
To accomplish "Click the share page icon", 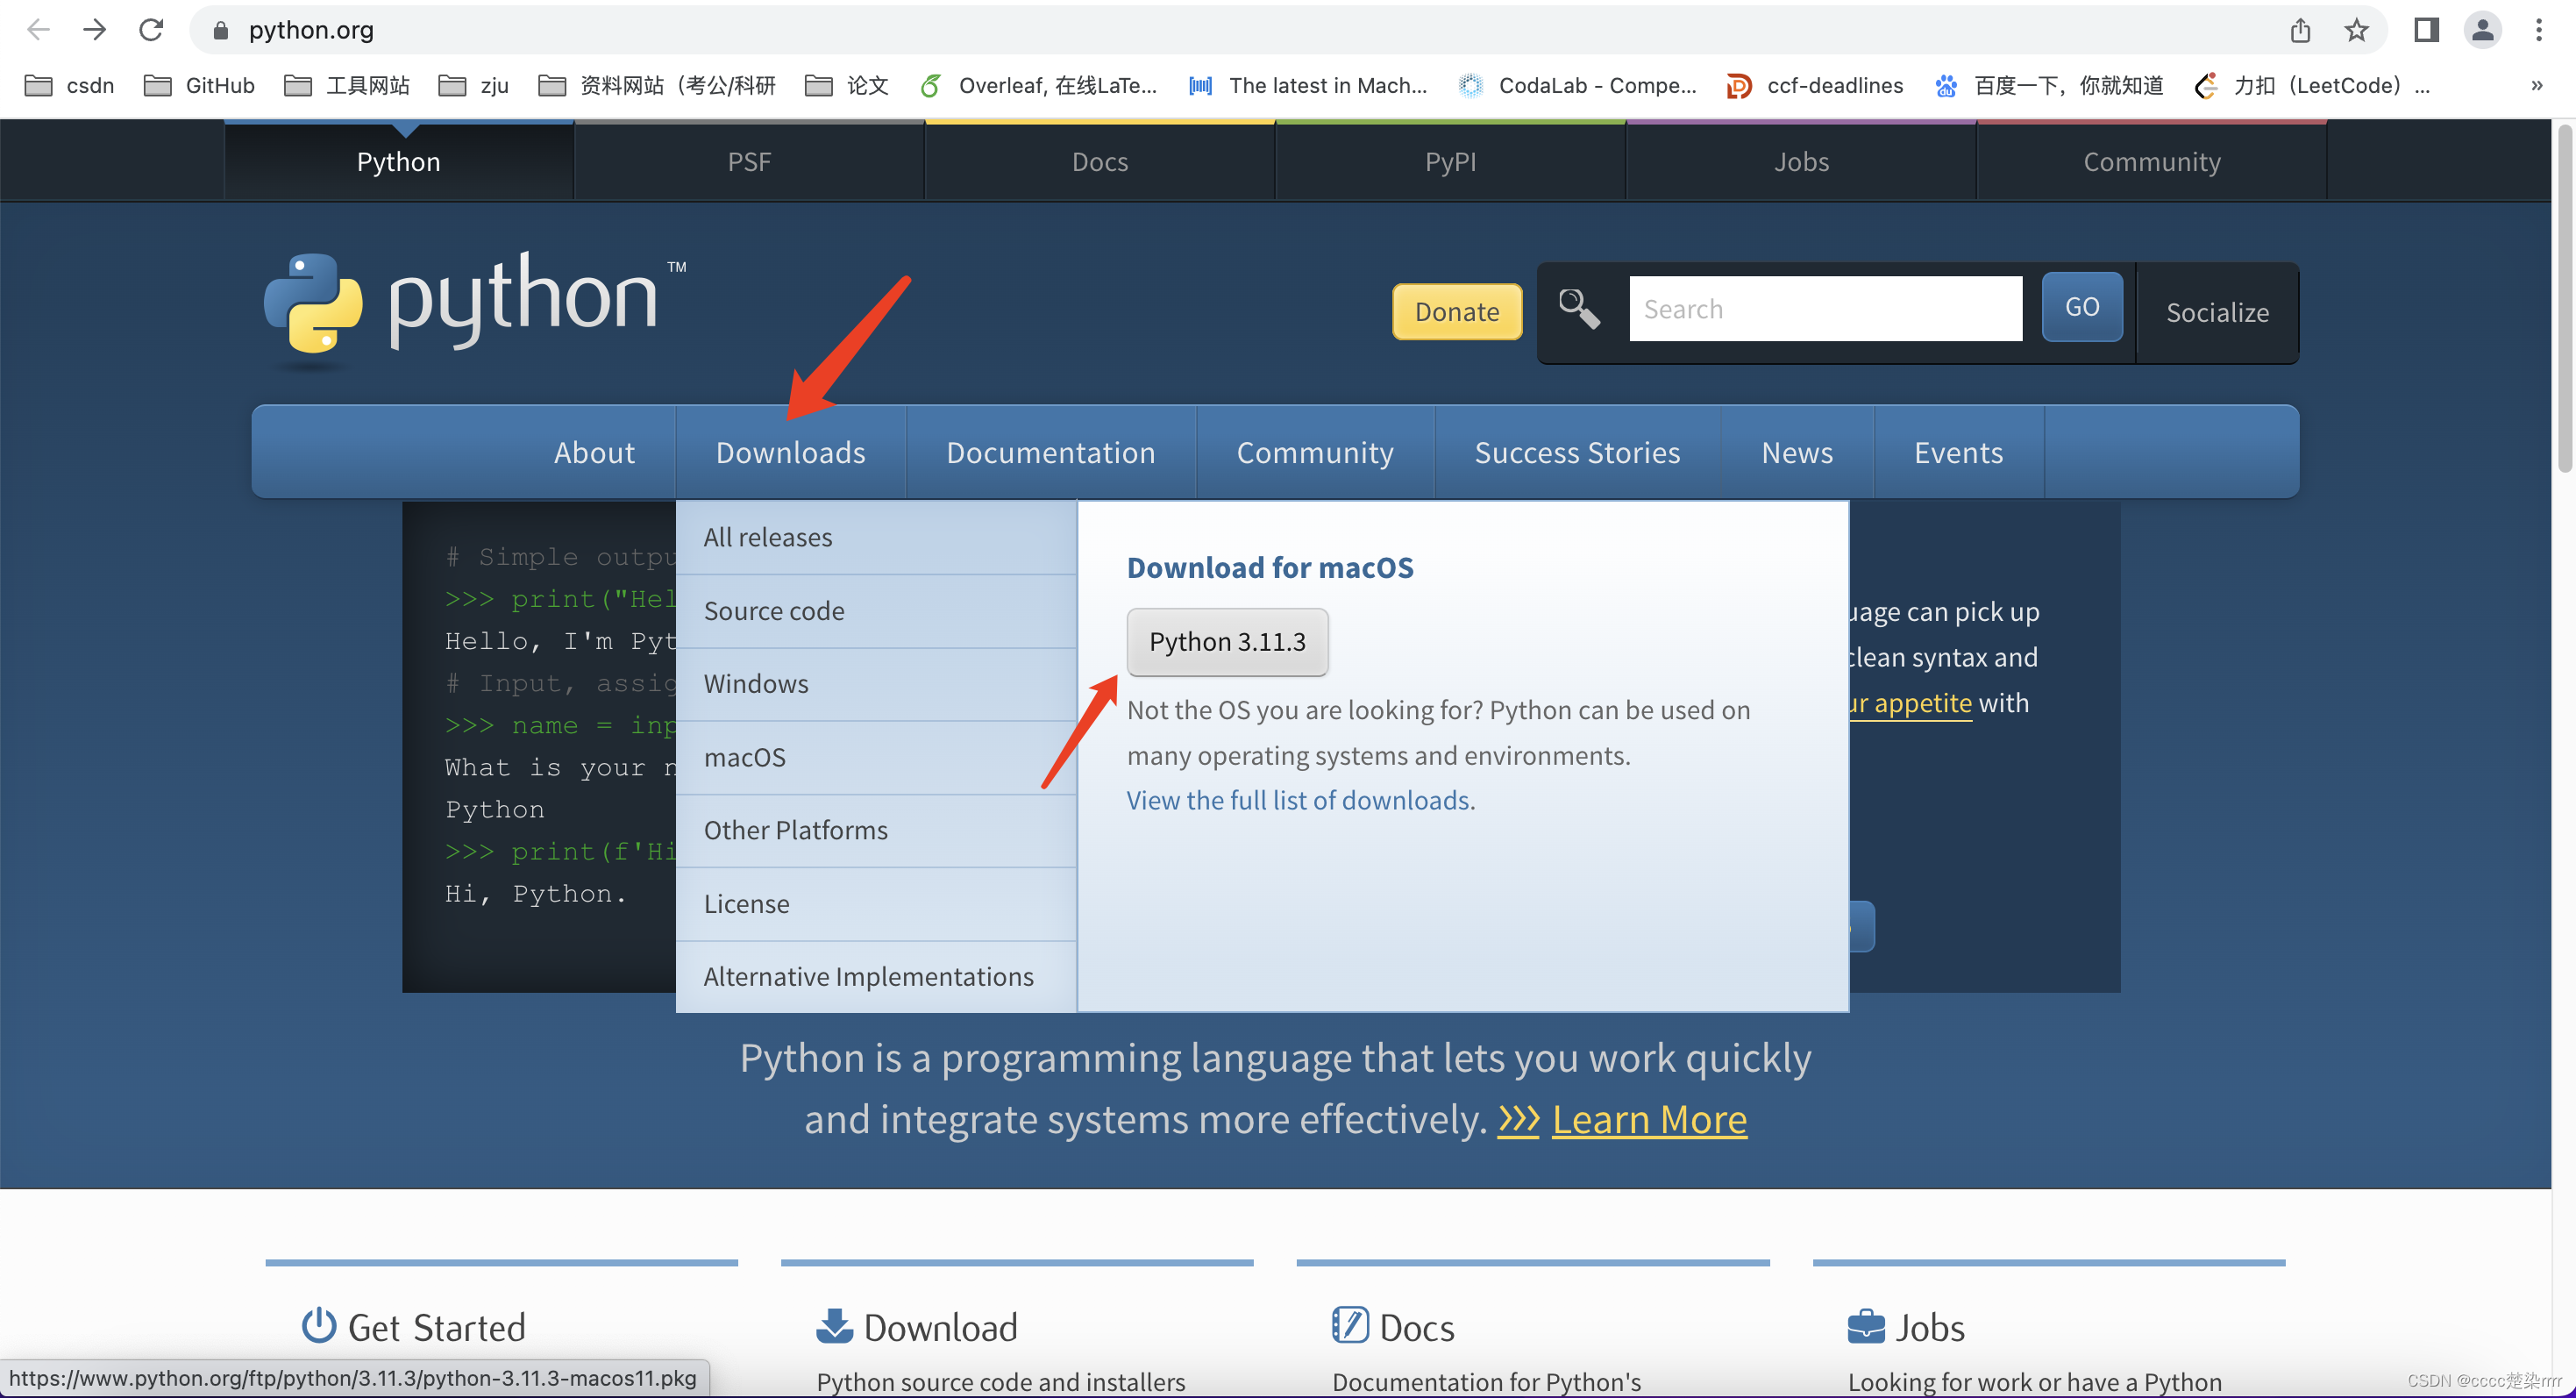I will 2300,30.
